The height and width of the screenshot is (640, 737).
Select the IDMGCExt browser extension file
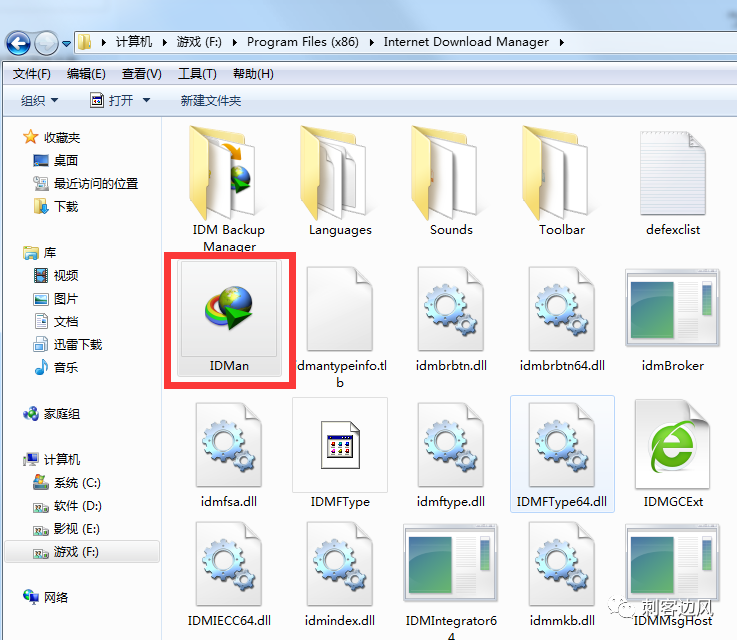[x=673, y=454]
